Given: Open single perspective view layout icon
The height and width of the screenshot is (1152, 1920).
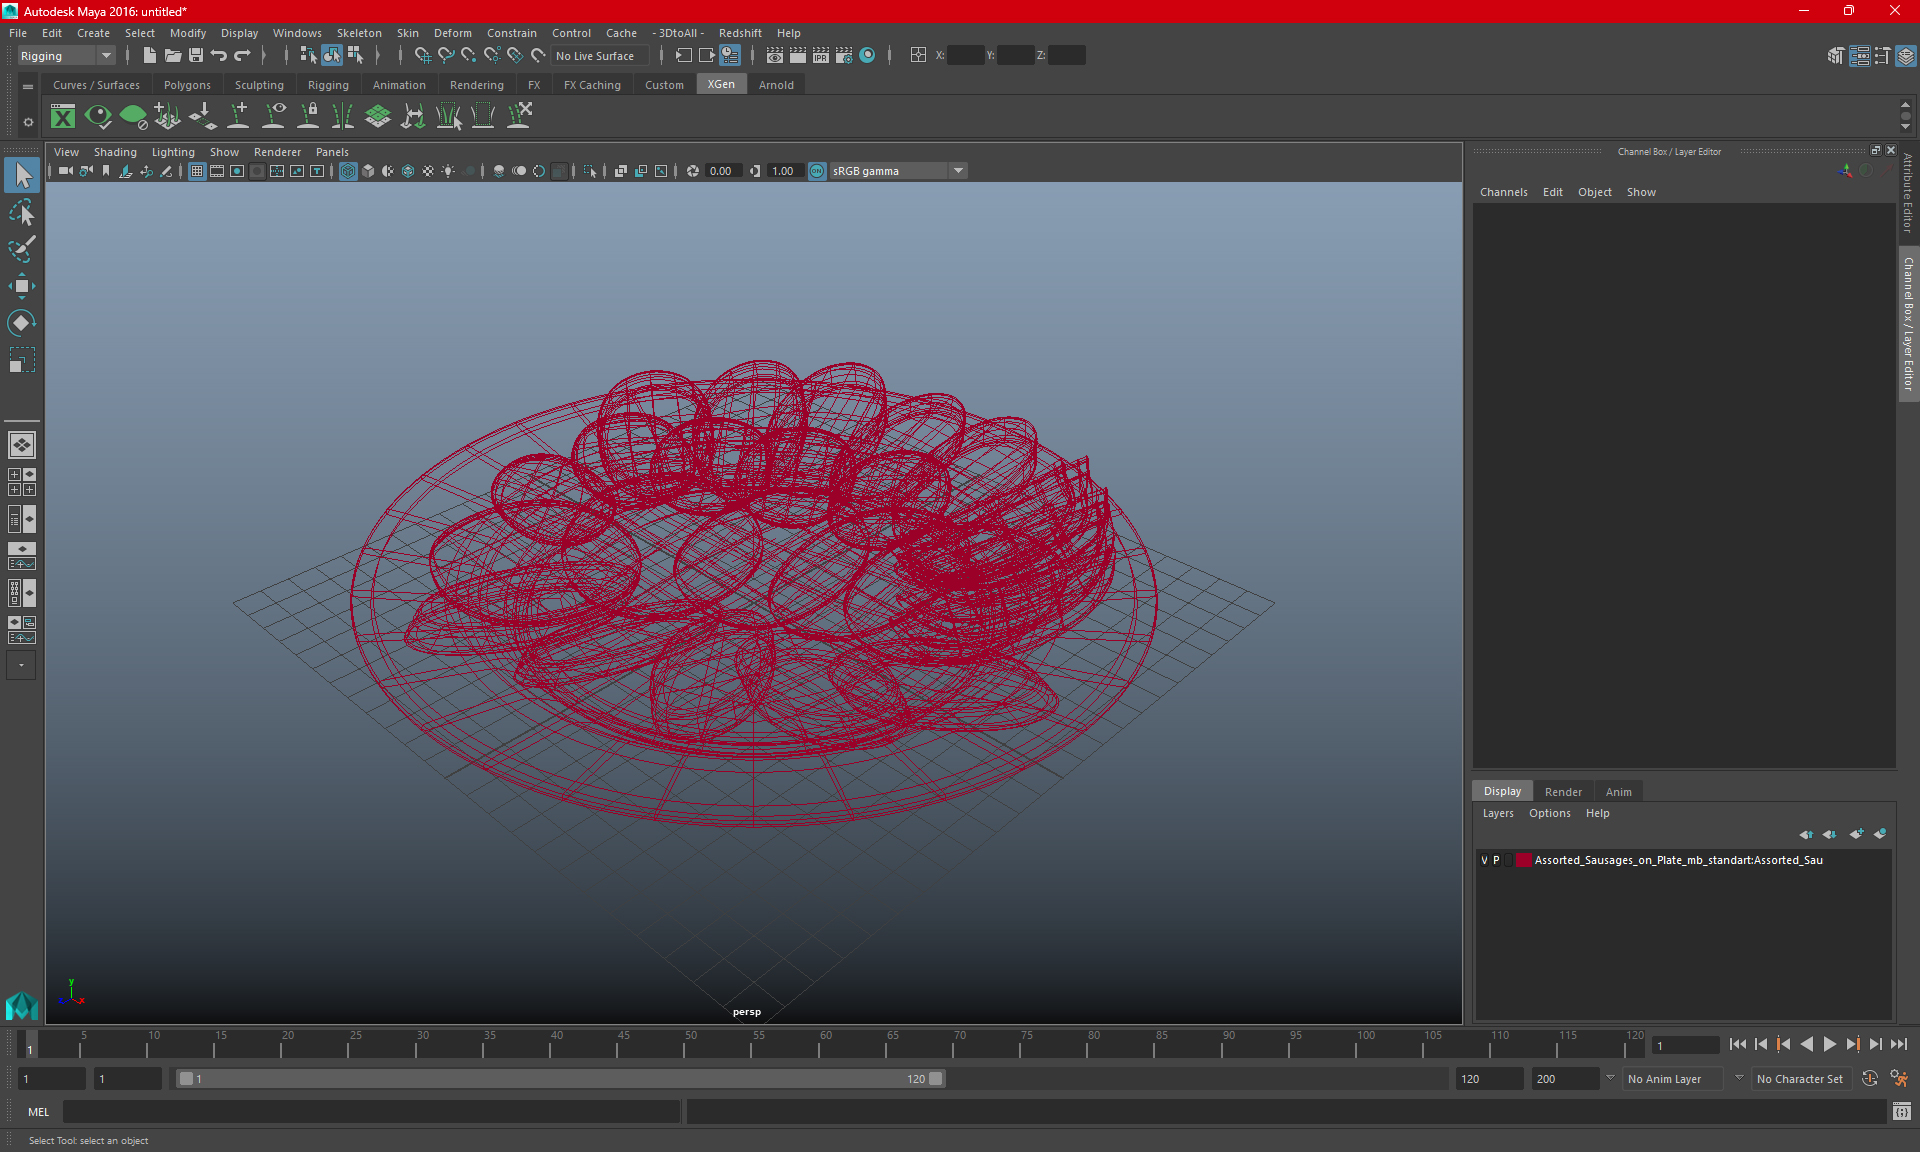Looking at the screenshot, I should 22,445.
